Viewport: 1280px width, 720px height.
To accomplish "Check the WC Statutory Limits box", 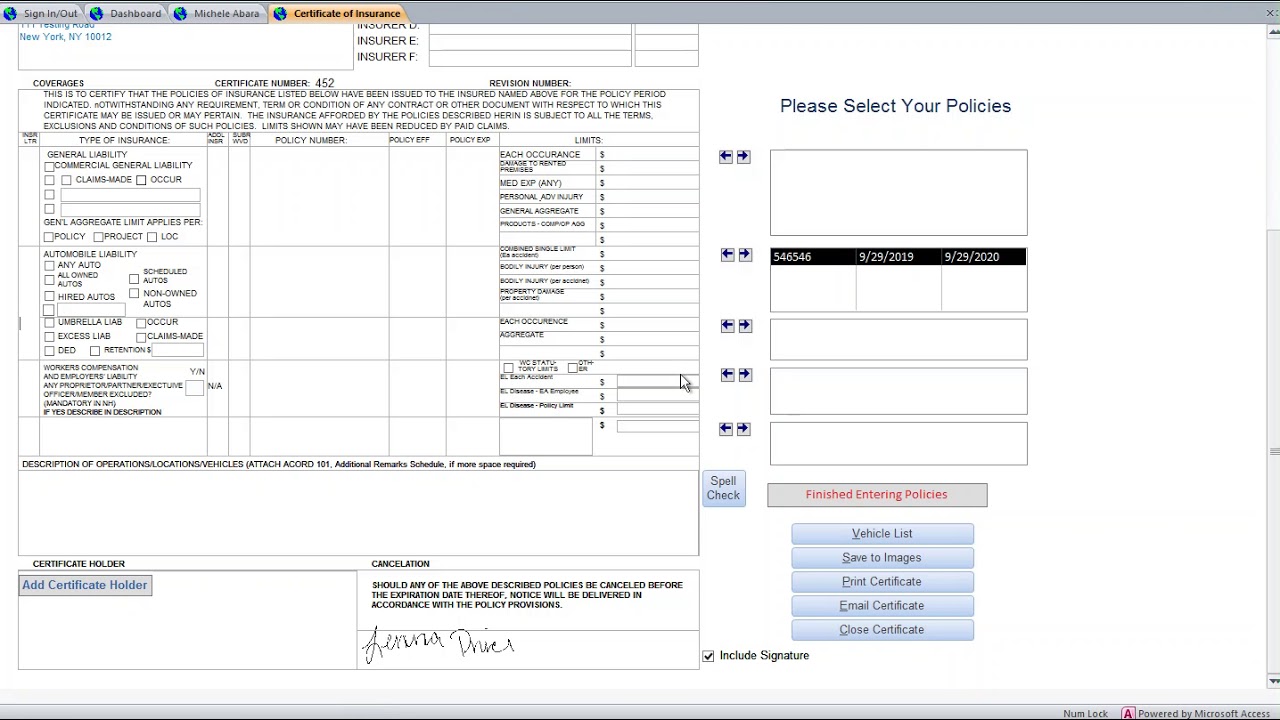I will [508, 368].
